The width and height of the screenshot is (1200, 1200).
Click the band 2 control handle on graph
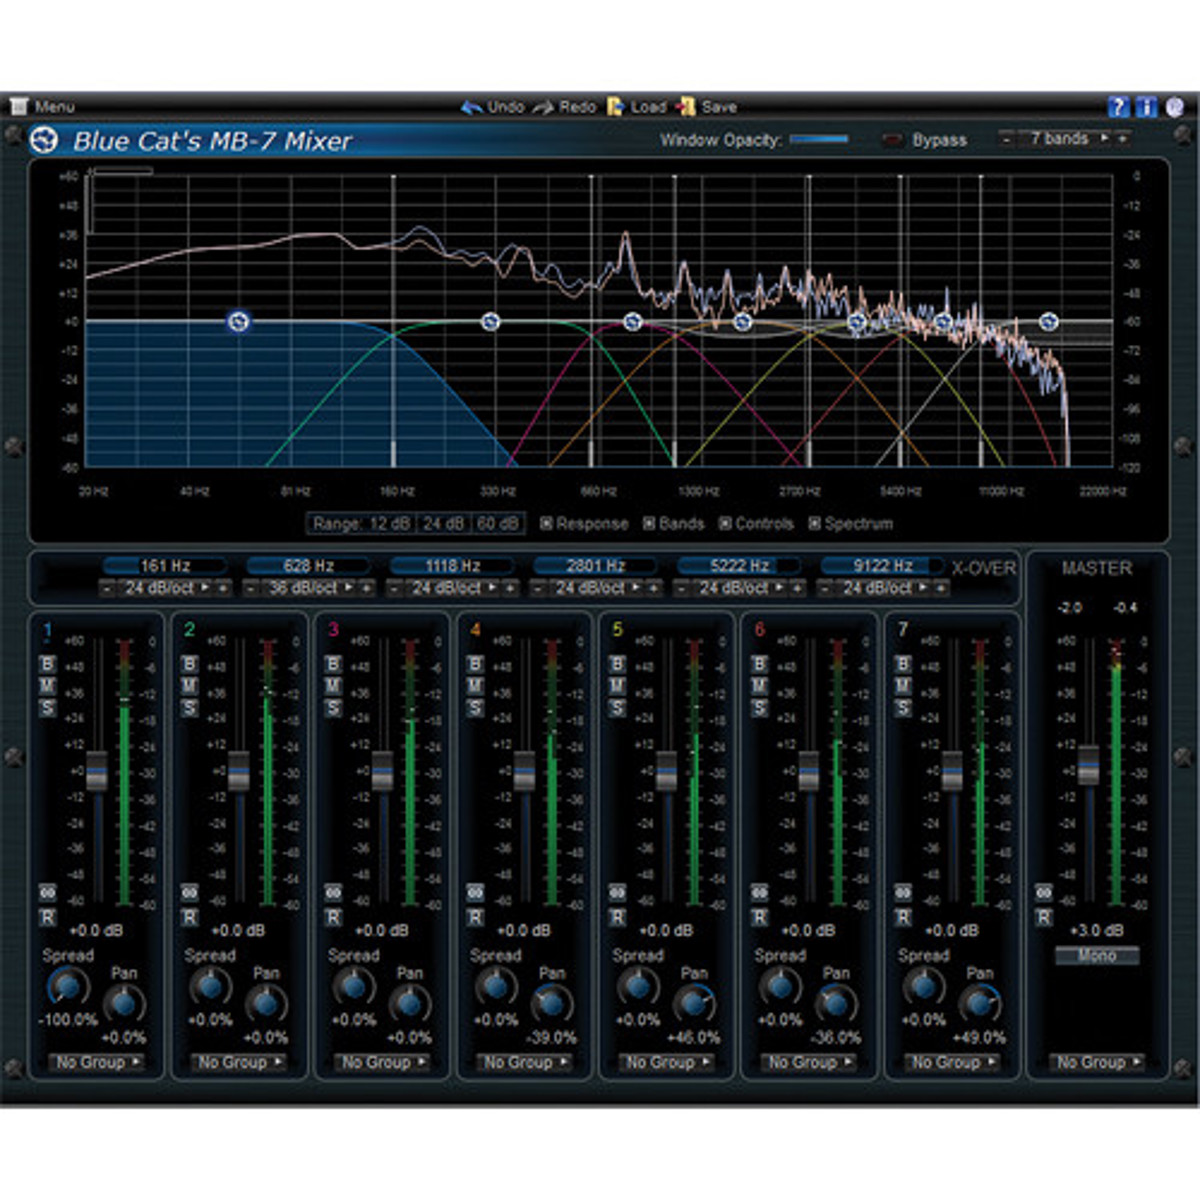coord(490,321)
